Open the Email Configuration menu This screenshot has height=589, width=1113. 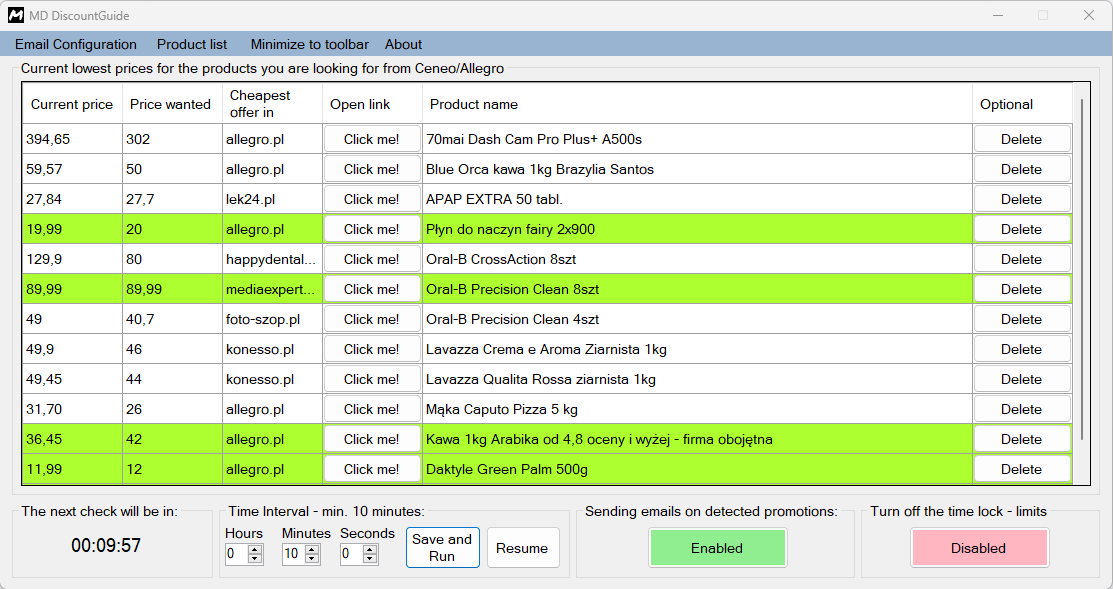(x=76, y=44)
